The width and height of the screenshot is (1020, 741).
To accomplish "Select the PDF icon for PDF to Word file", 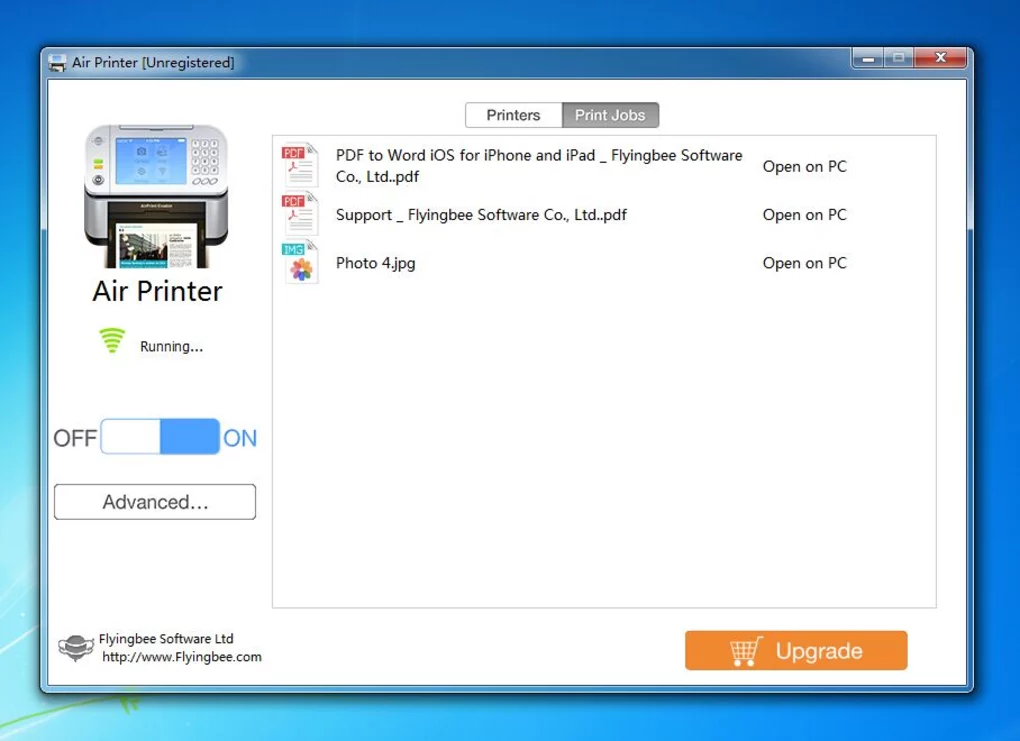I will (x=299, y=165).
